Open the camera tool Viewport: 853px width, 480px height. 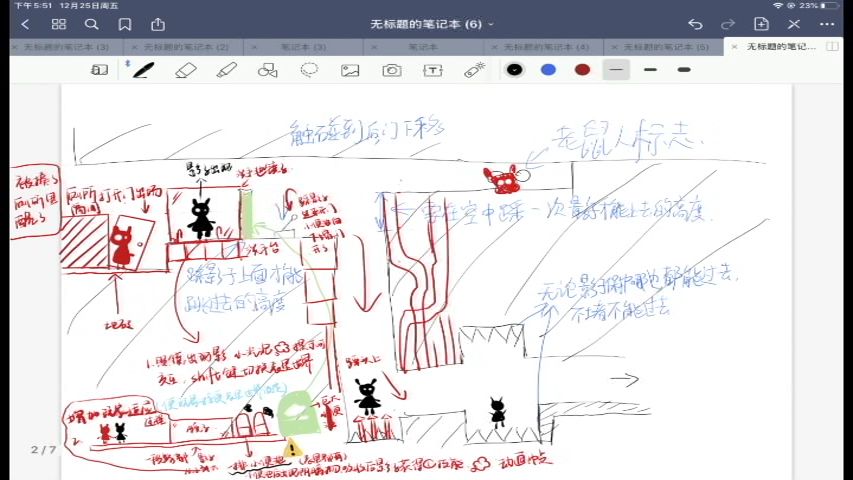click(392, 70)
